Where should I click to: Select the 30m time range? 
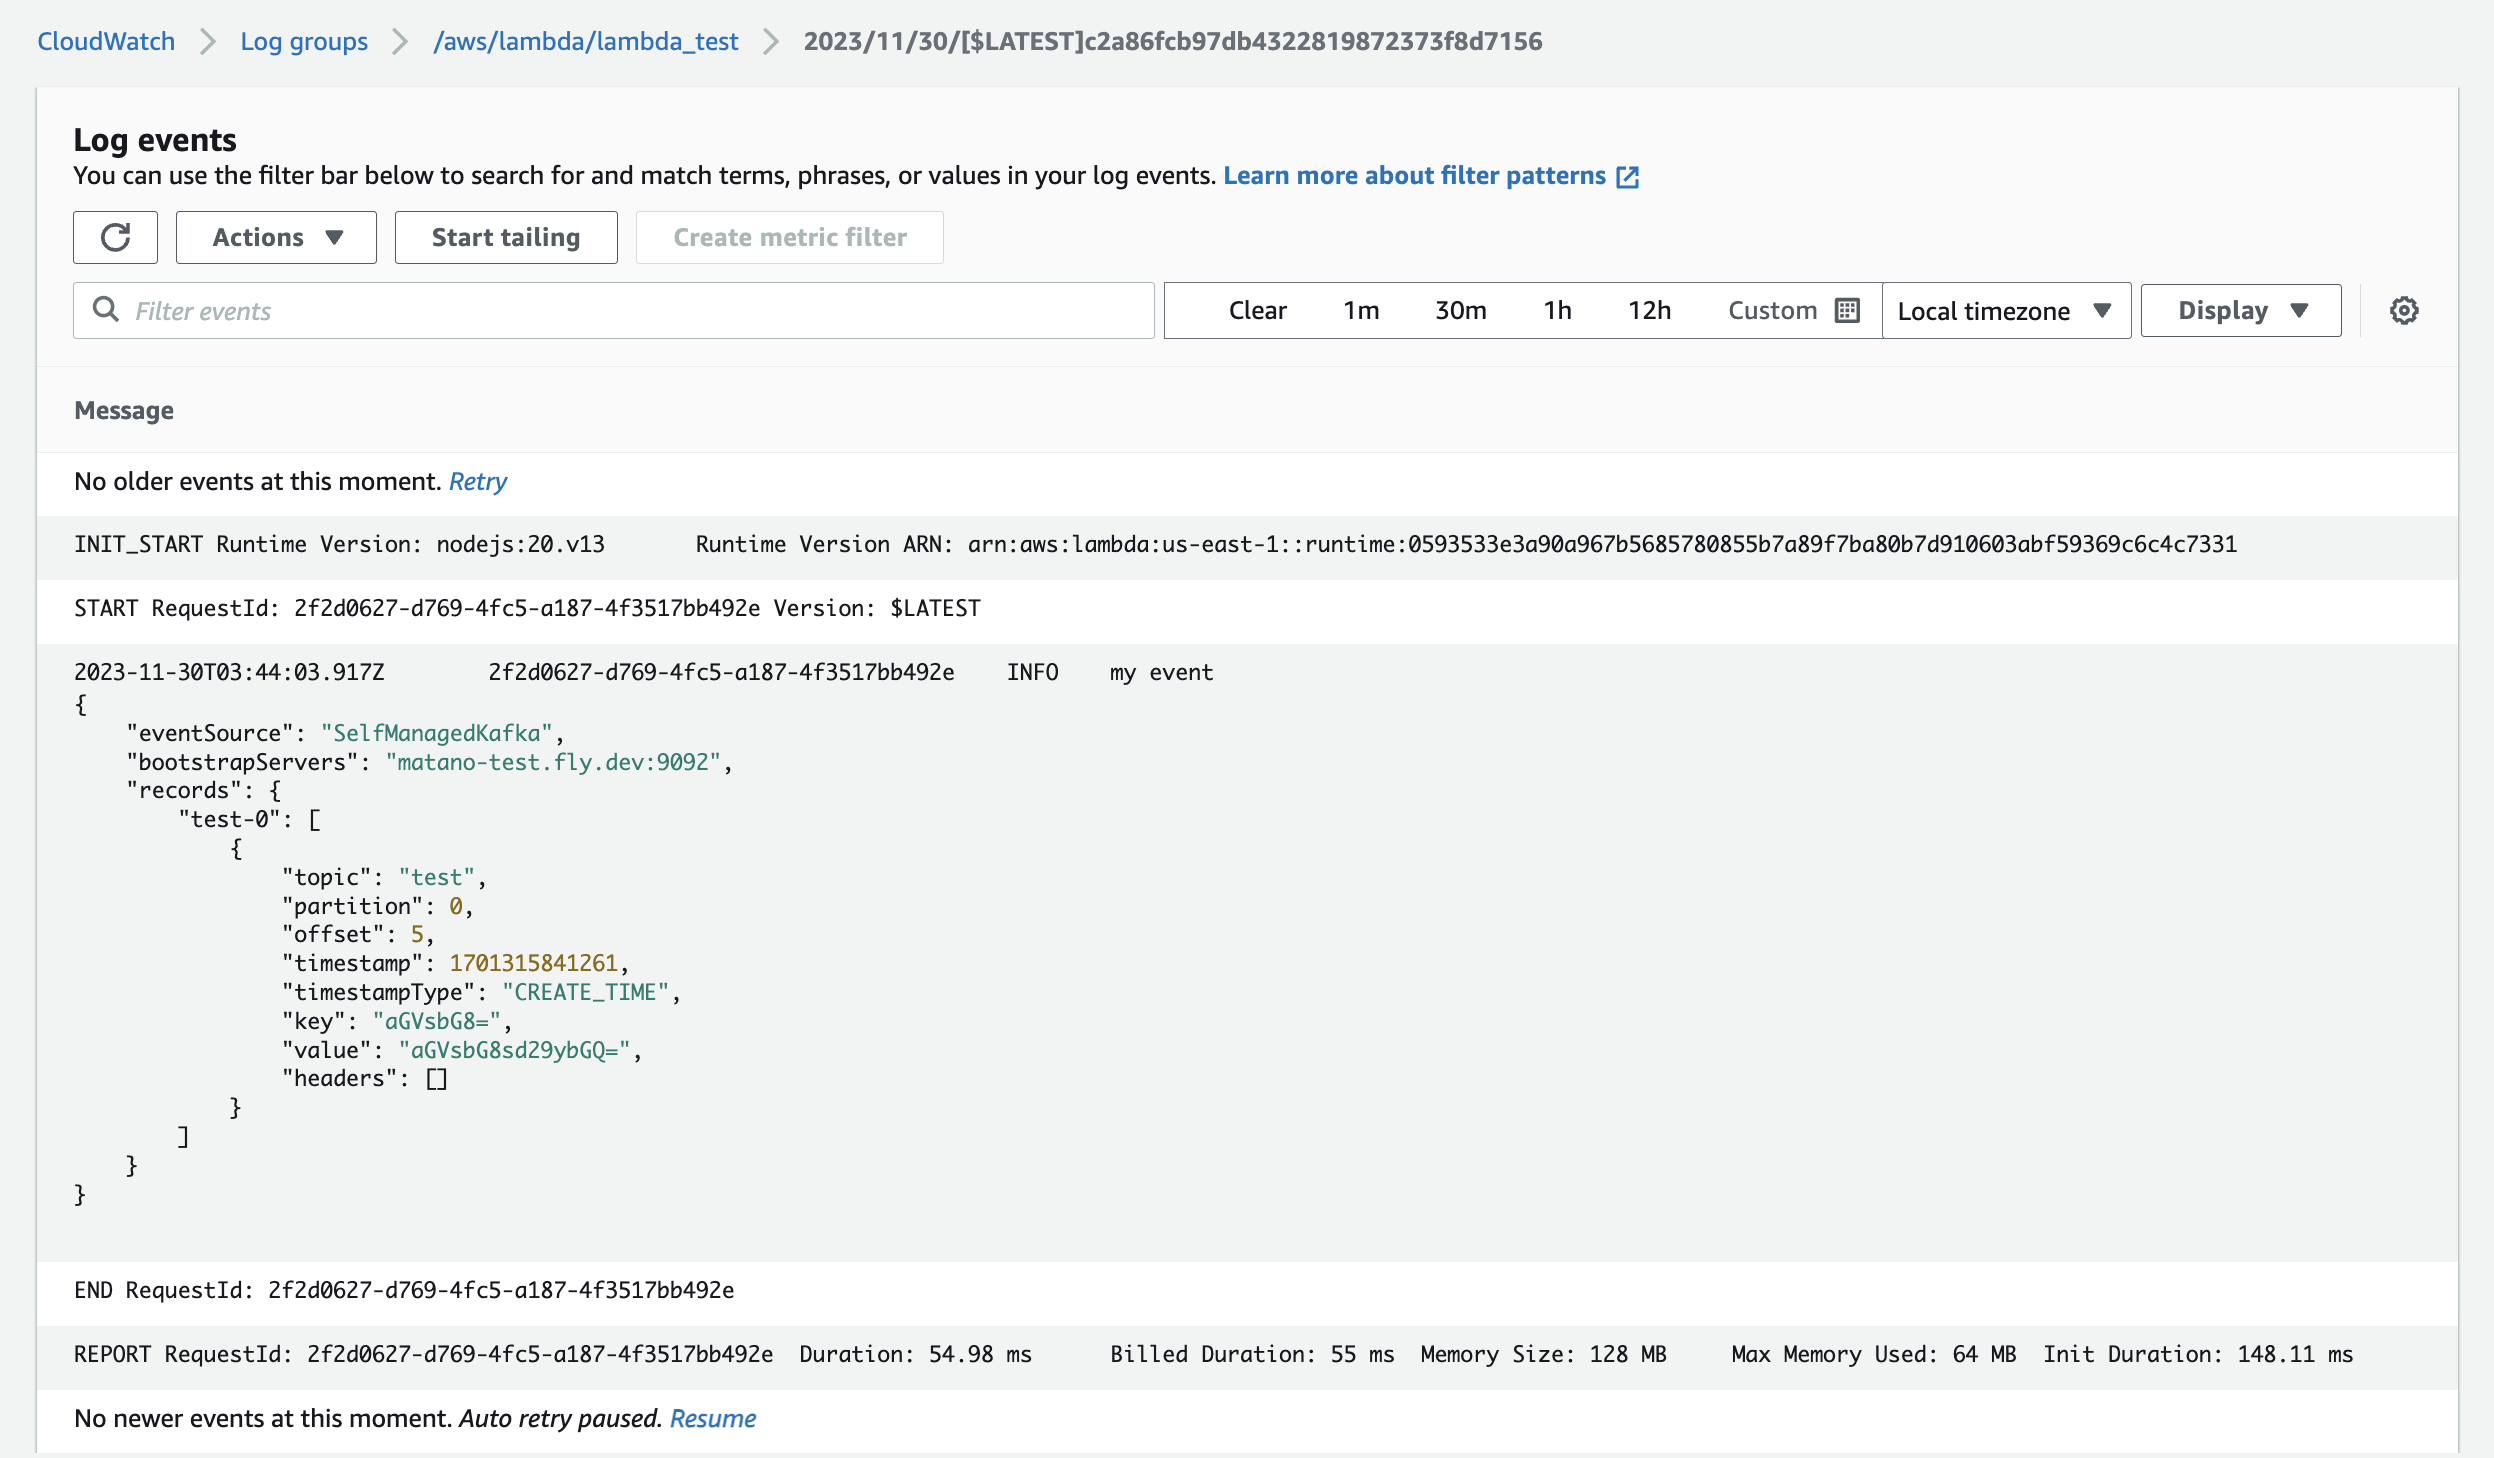pyautogui.click(x=1460, y=311)
